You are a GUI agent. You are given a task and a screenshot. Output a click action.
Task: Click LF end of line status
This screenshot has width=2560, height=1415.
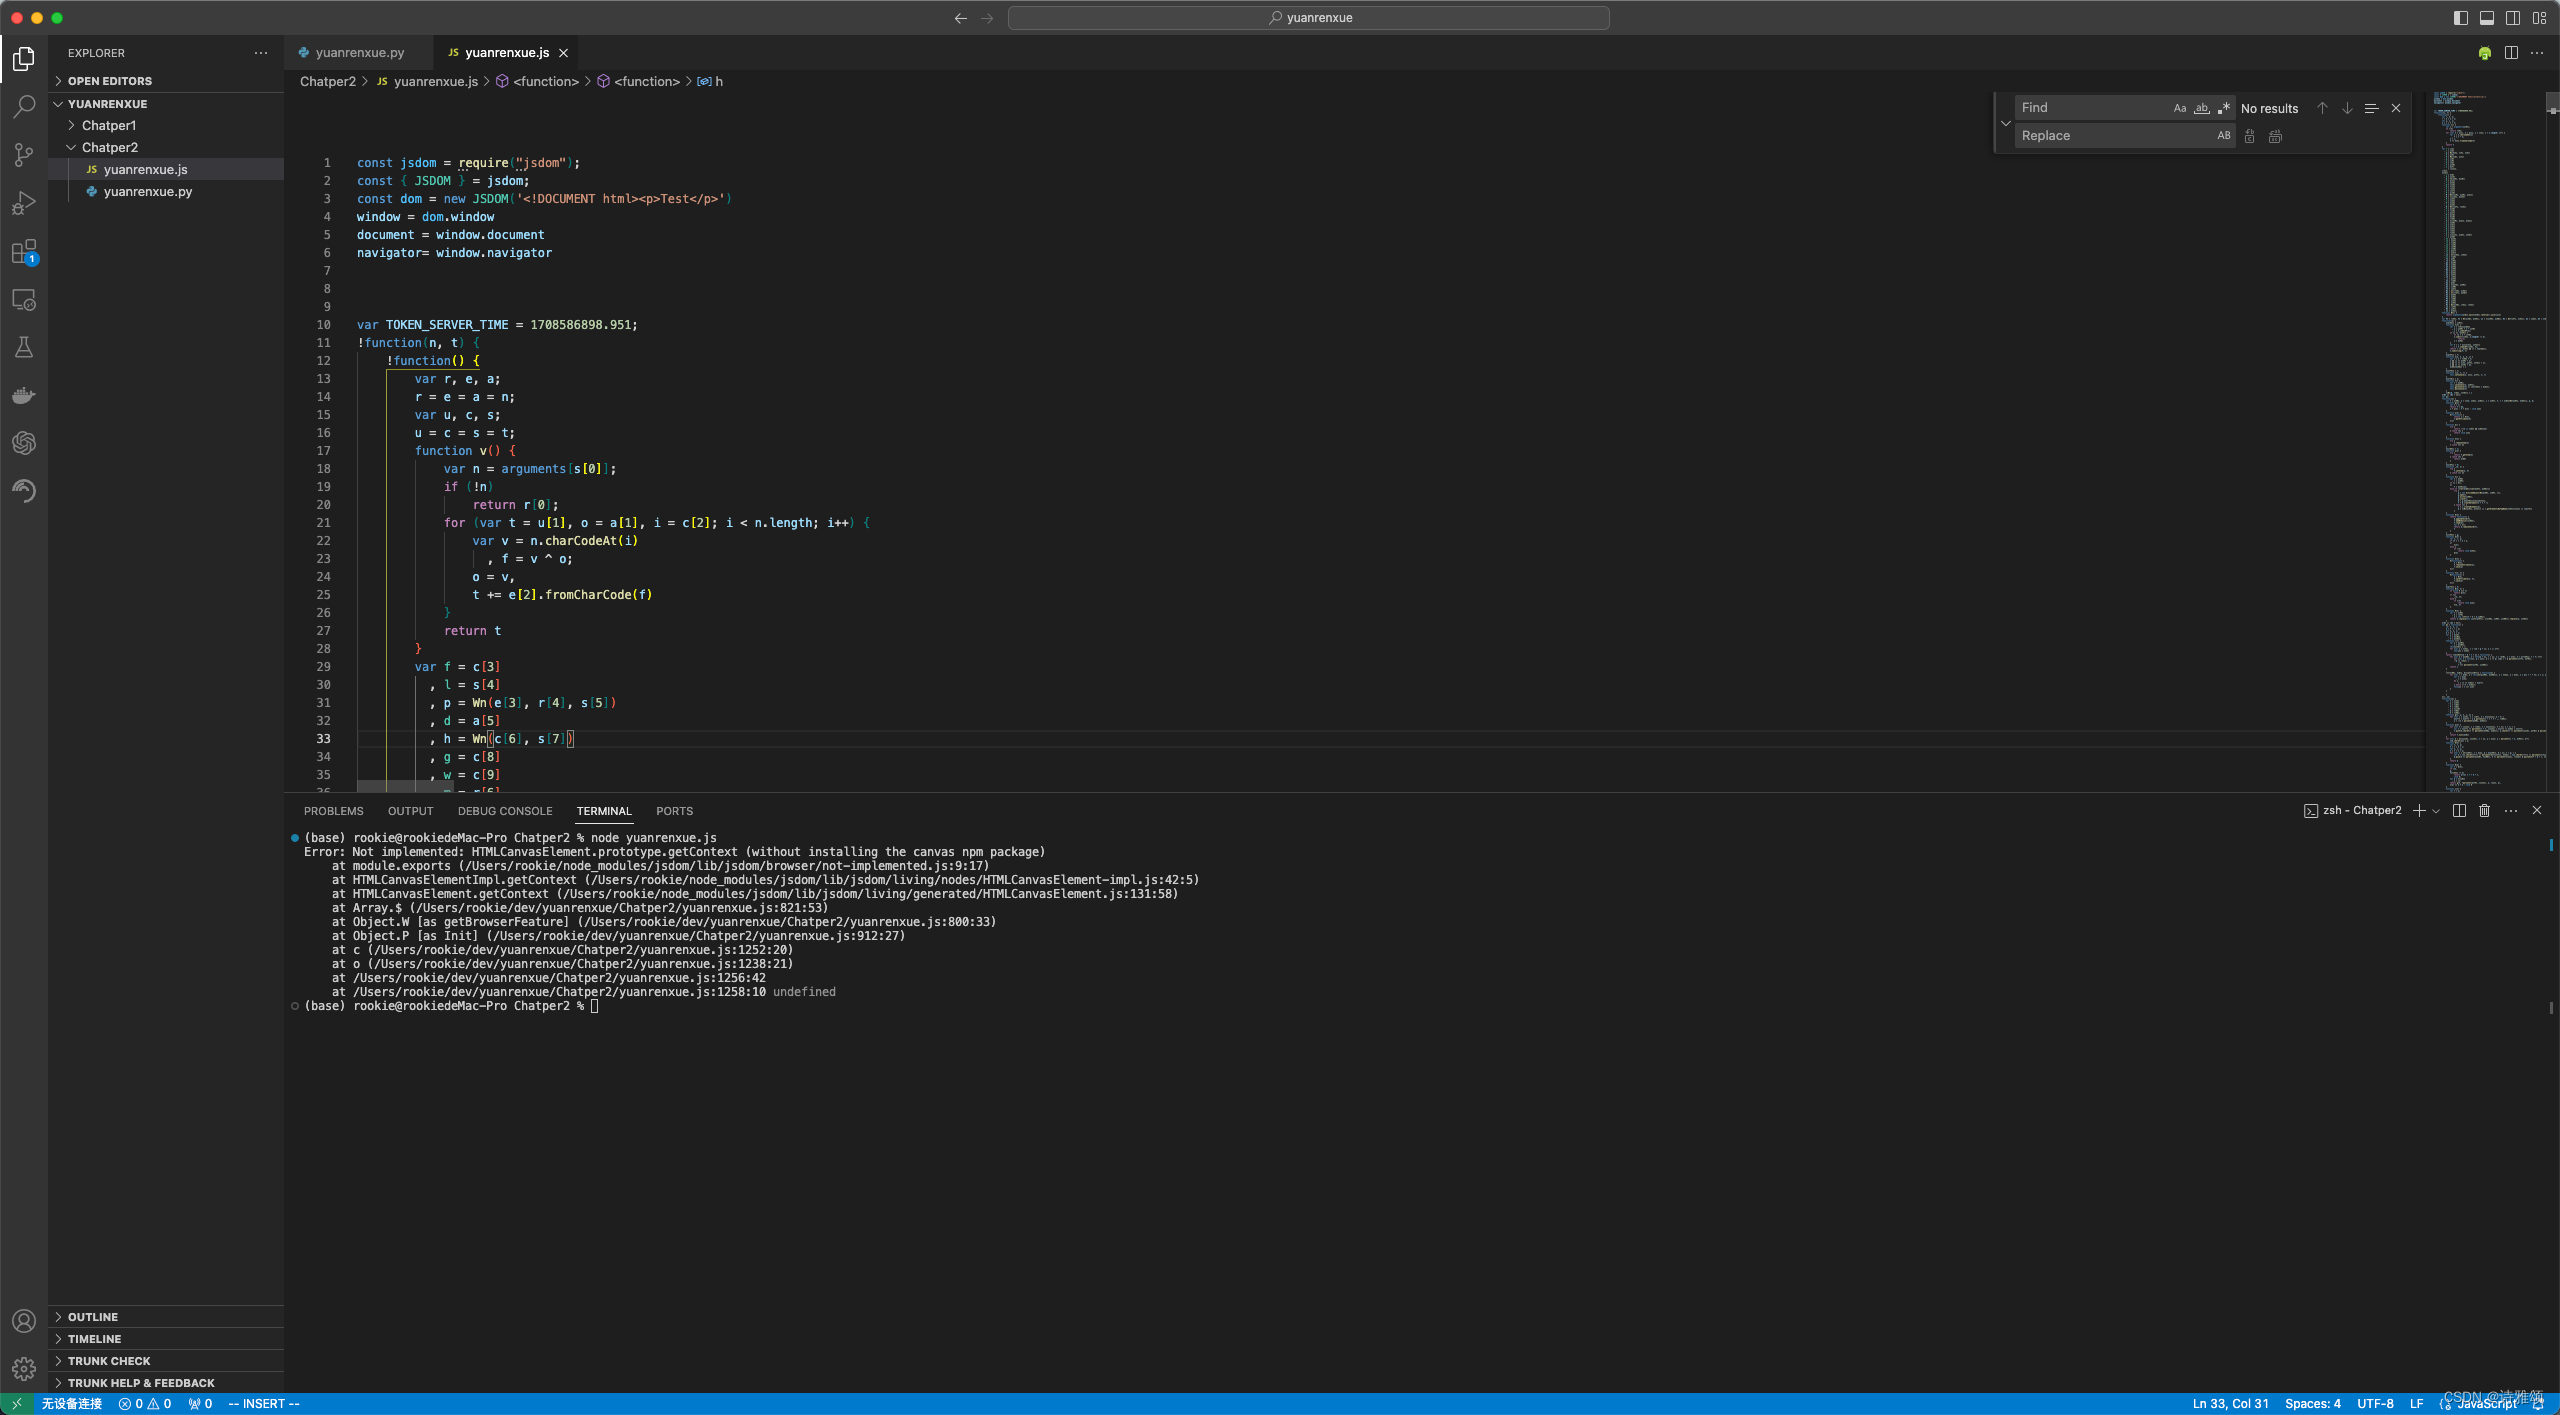(2416, 1404)
